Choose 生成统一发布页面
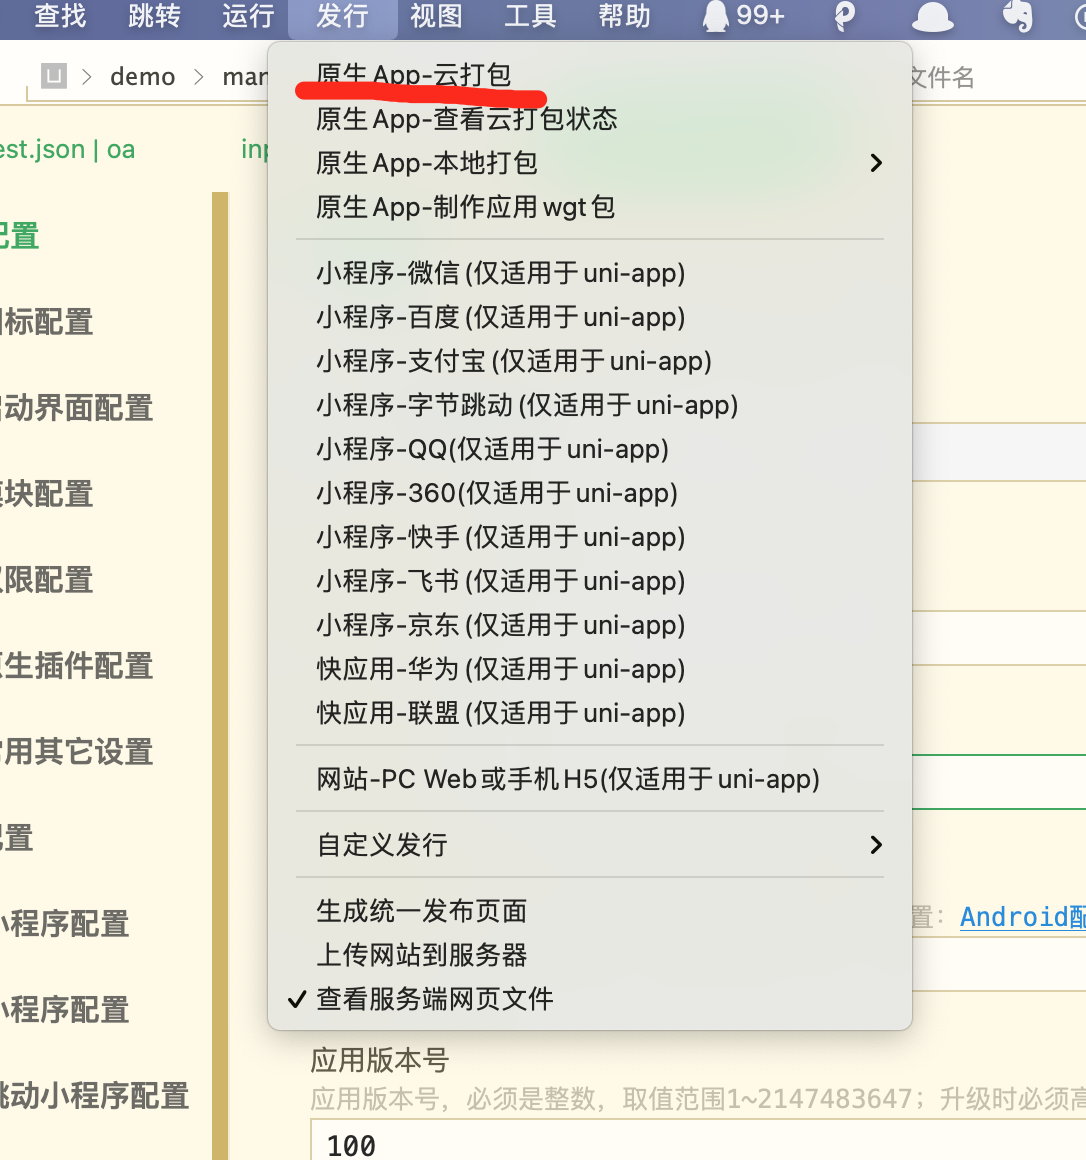The image size is (1086, 1160). pos(590,911)
